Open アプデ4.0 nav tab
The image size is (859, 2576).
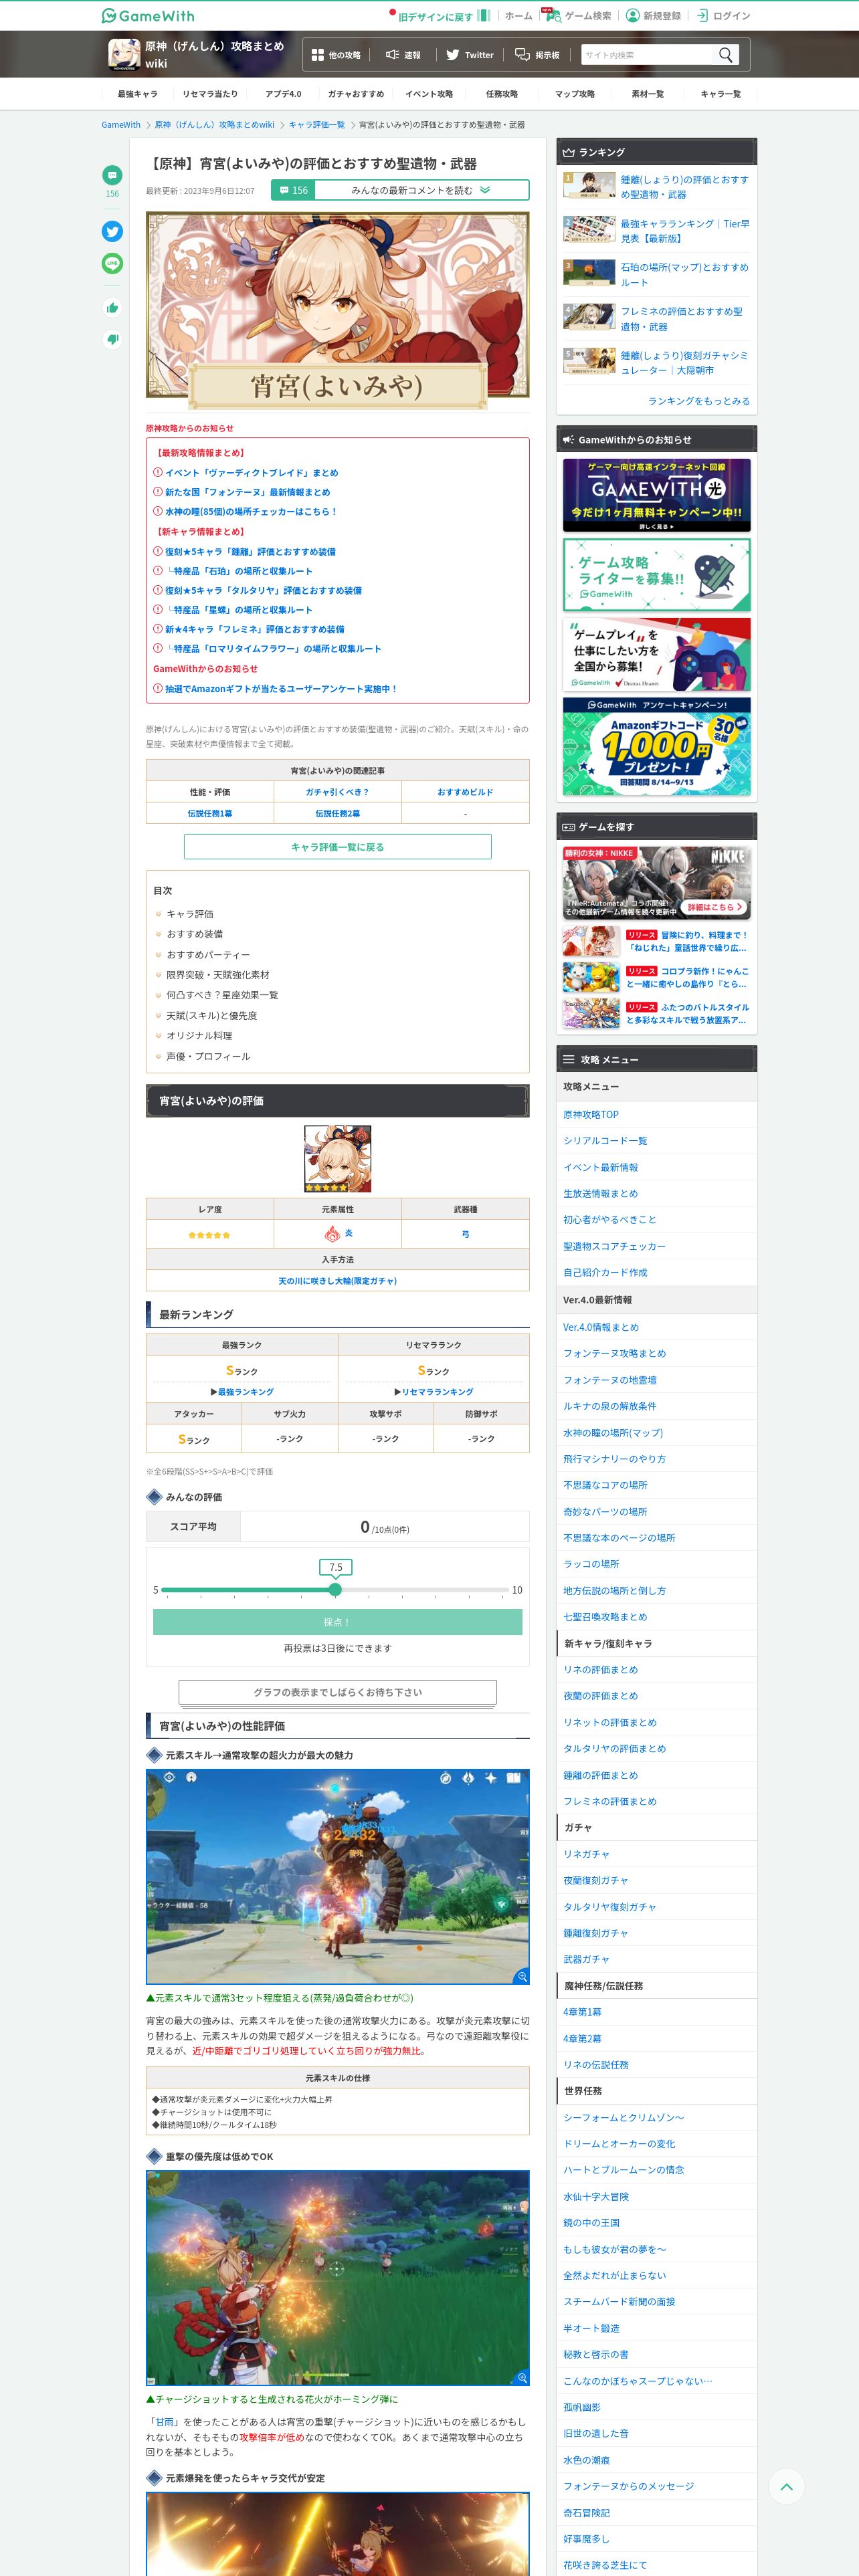tap(283, 94)
